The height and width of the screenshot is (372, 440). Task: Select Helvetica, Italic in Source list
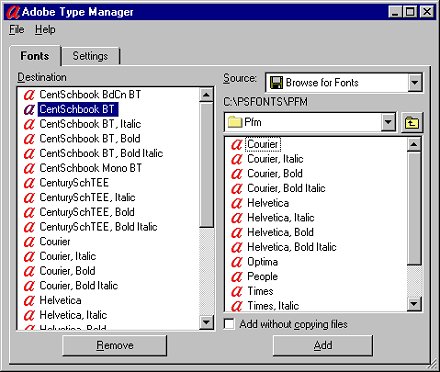[x=281, y=218]
